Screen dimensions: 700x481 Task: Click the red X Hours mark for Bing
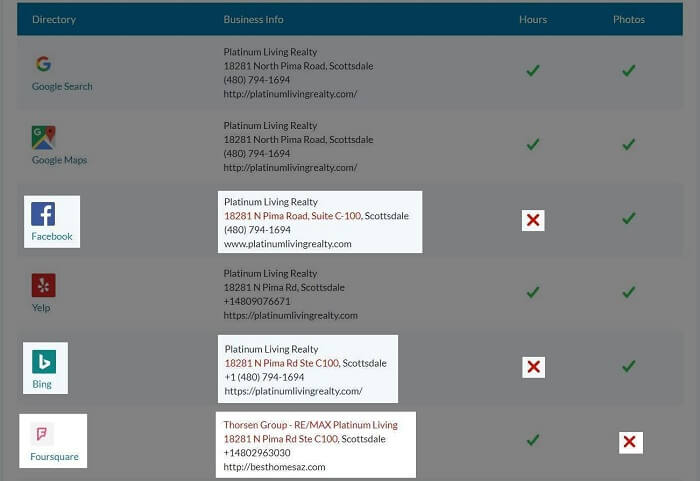[533, 367]
